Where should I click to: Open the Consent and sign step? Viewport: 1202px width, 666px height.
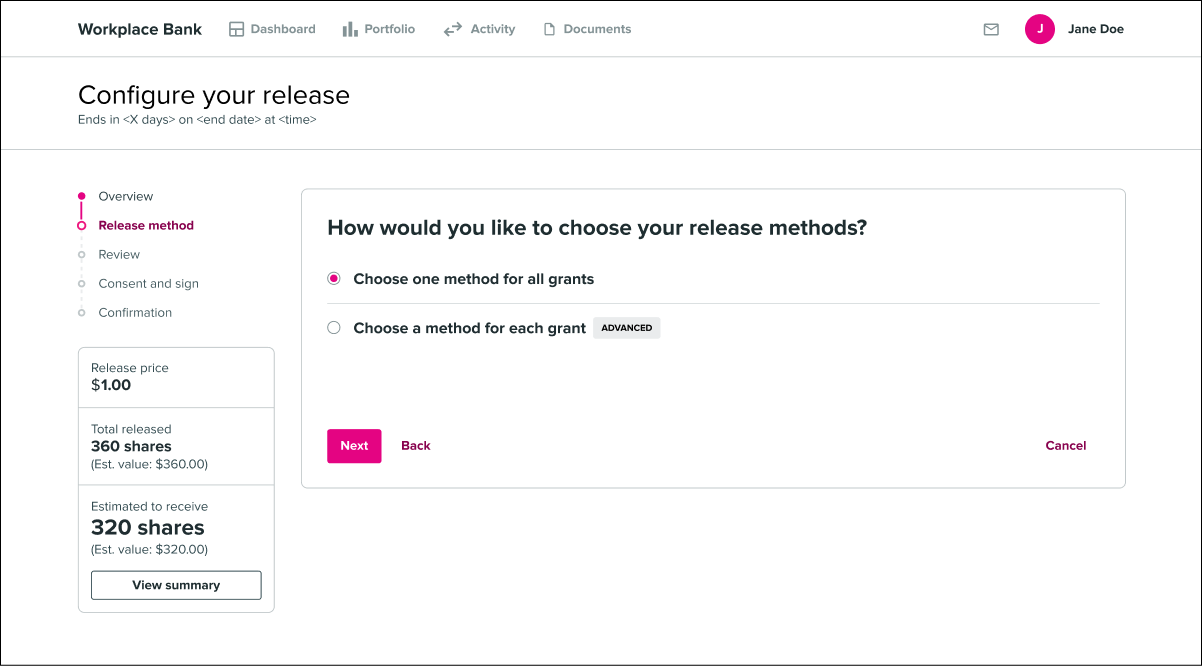[149, 284]
